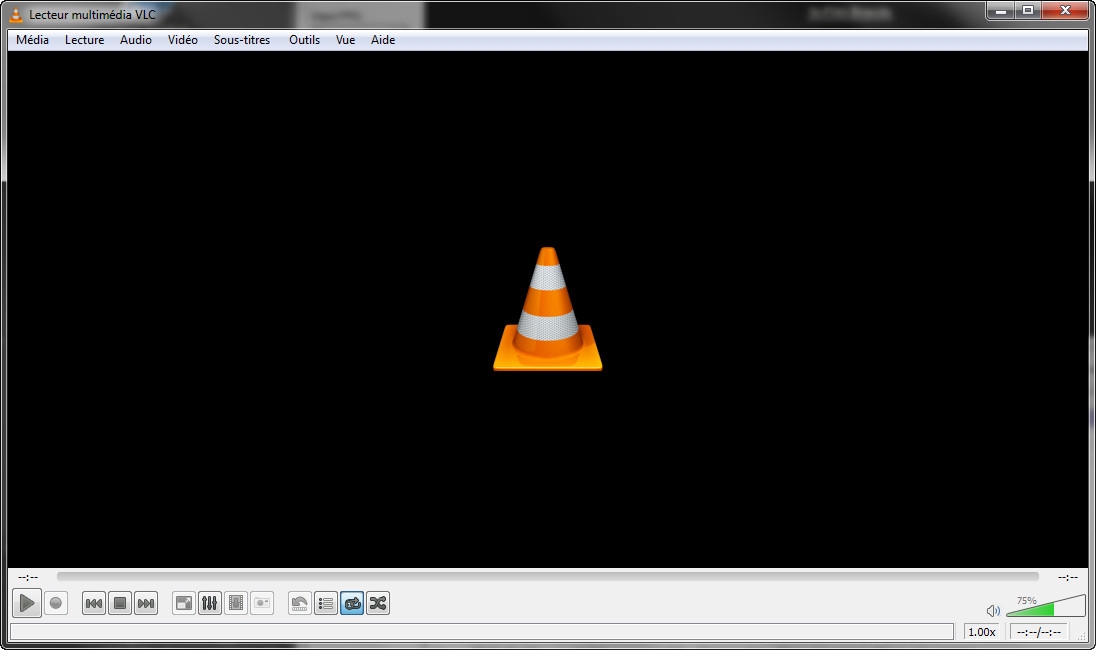Viewport: 1096px width, 650px height.
Task: Click the remaining time label right of seek bar
Action: [1067, 577]
